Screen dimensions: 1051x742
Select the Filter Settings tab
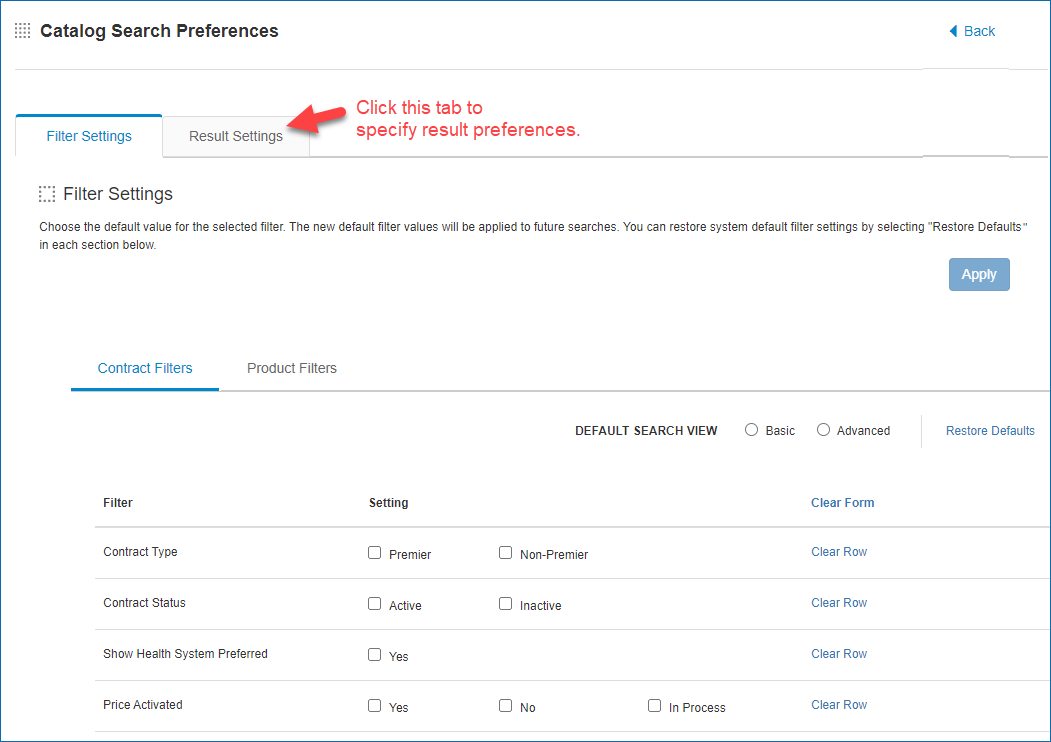(x=89, y=136)
